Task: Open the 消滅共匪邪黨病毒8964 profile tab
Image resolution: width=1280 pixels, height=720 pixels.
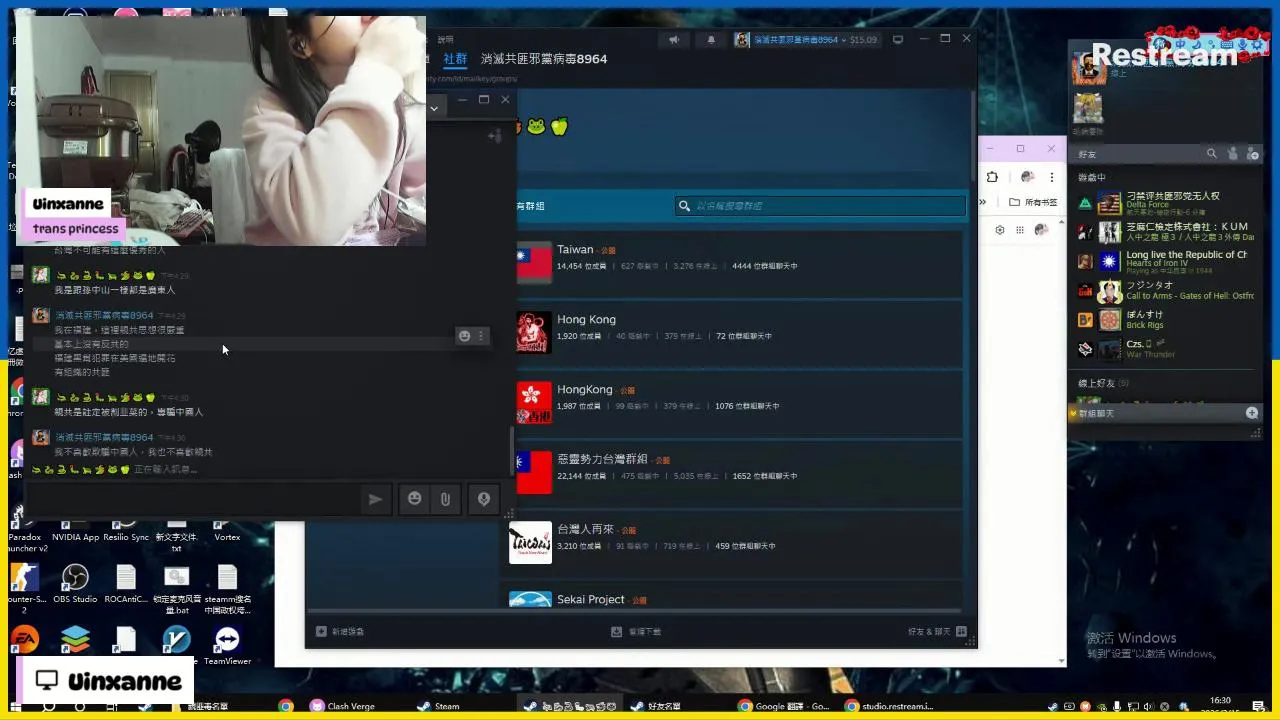Action: point(544,59)
